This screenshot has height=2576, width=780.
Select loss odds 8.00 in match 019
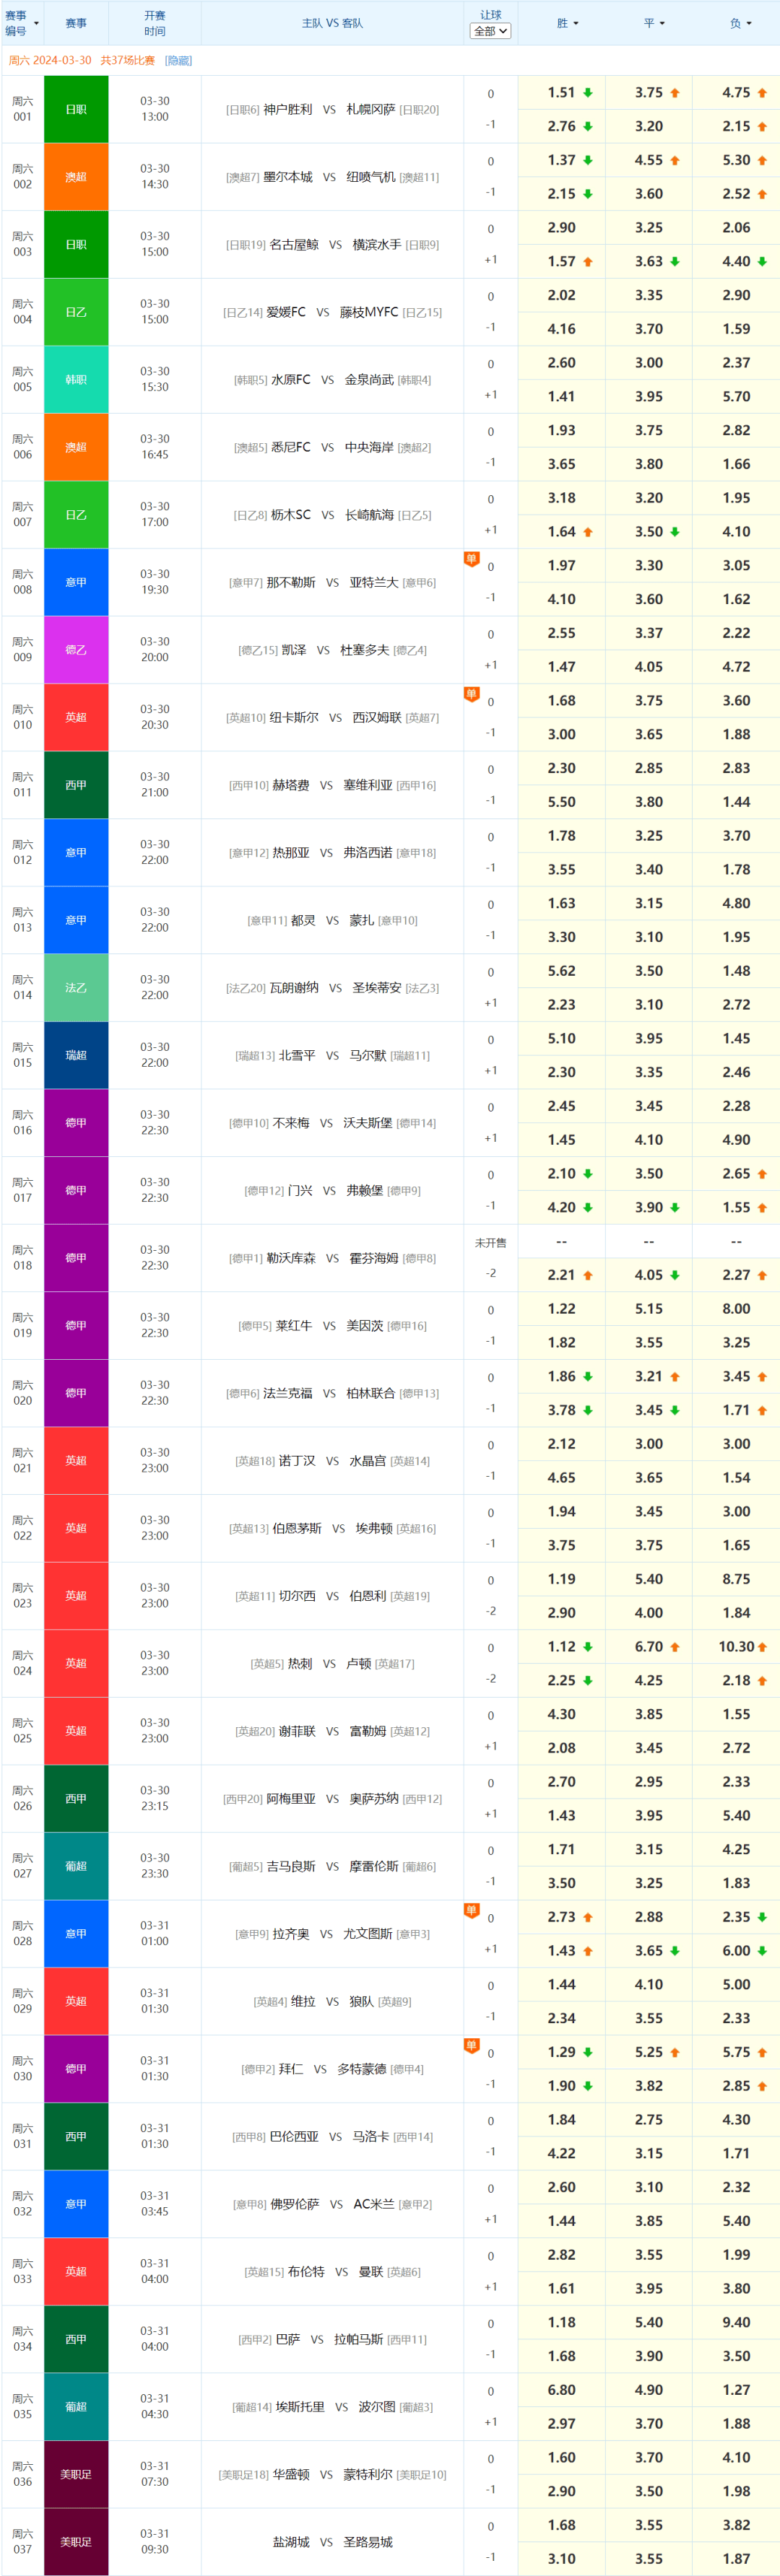pyautogui.click(x=736, y=1309)
